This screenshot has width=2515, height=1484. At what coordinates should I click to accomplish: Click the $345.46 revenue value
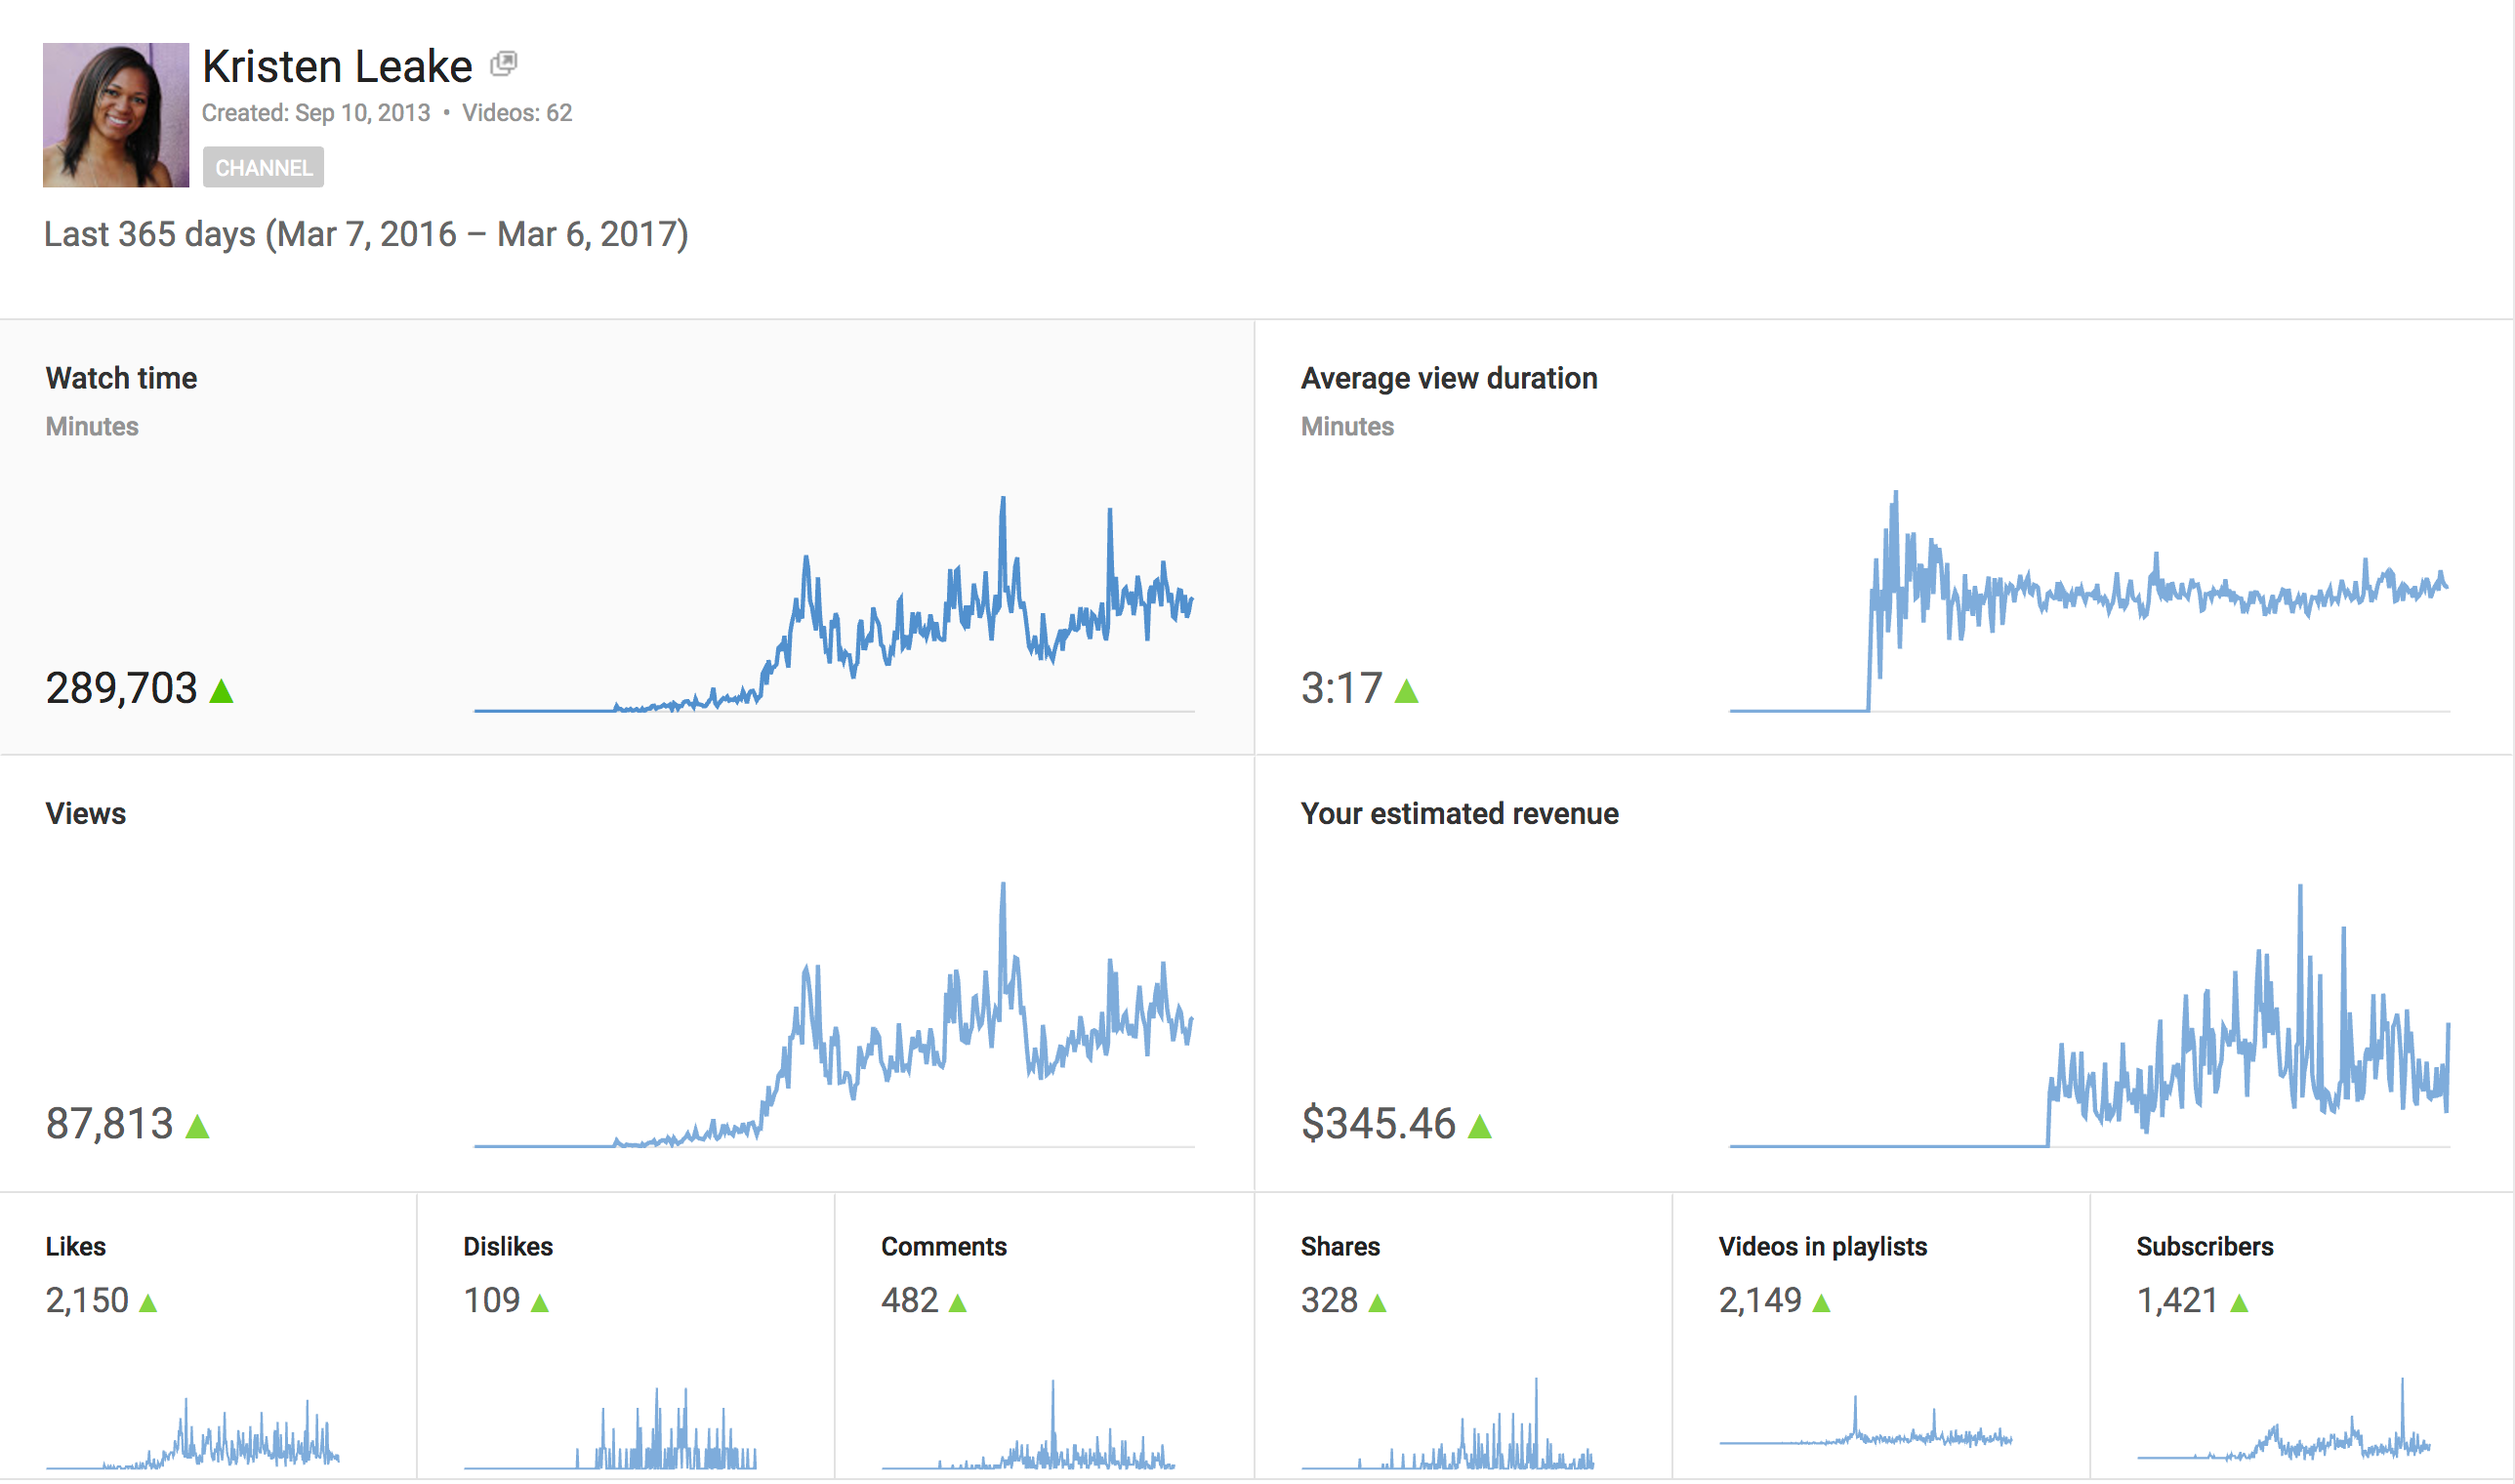[x=1378, y=1124]
